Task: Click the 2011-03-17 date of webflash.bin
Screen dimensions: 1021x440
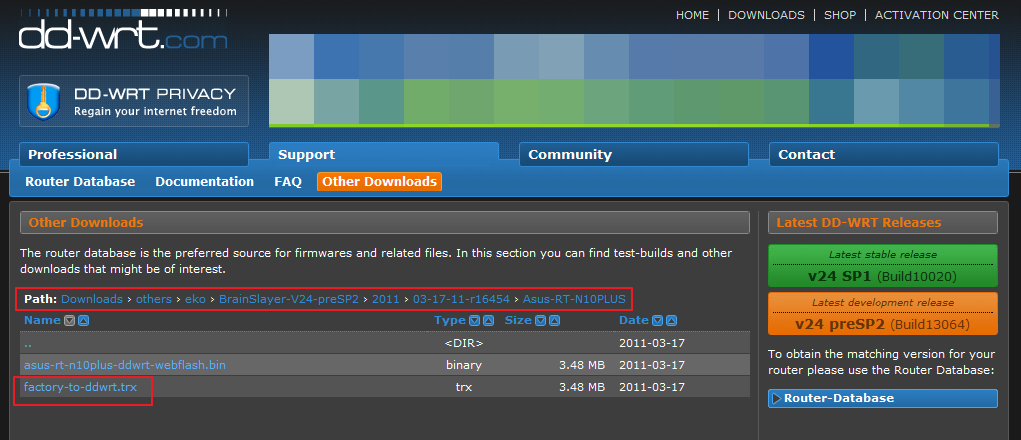Action: (652, 365)
